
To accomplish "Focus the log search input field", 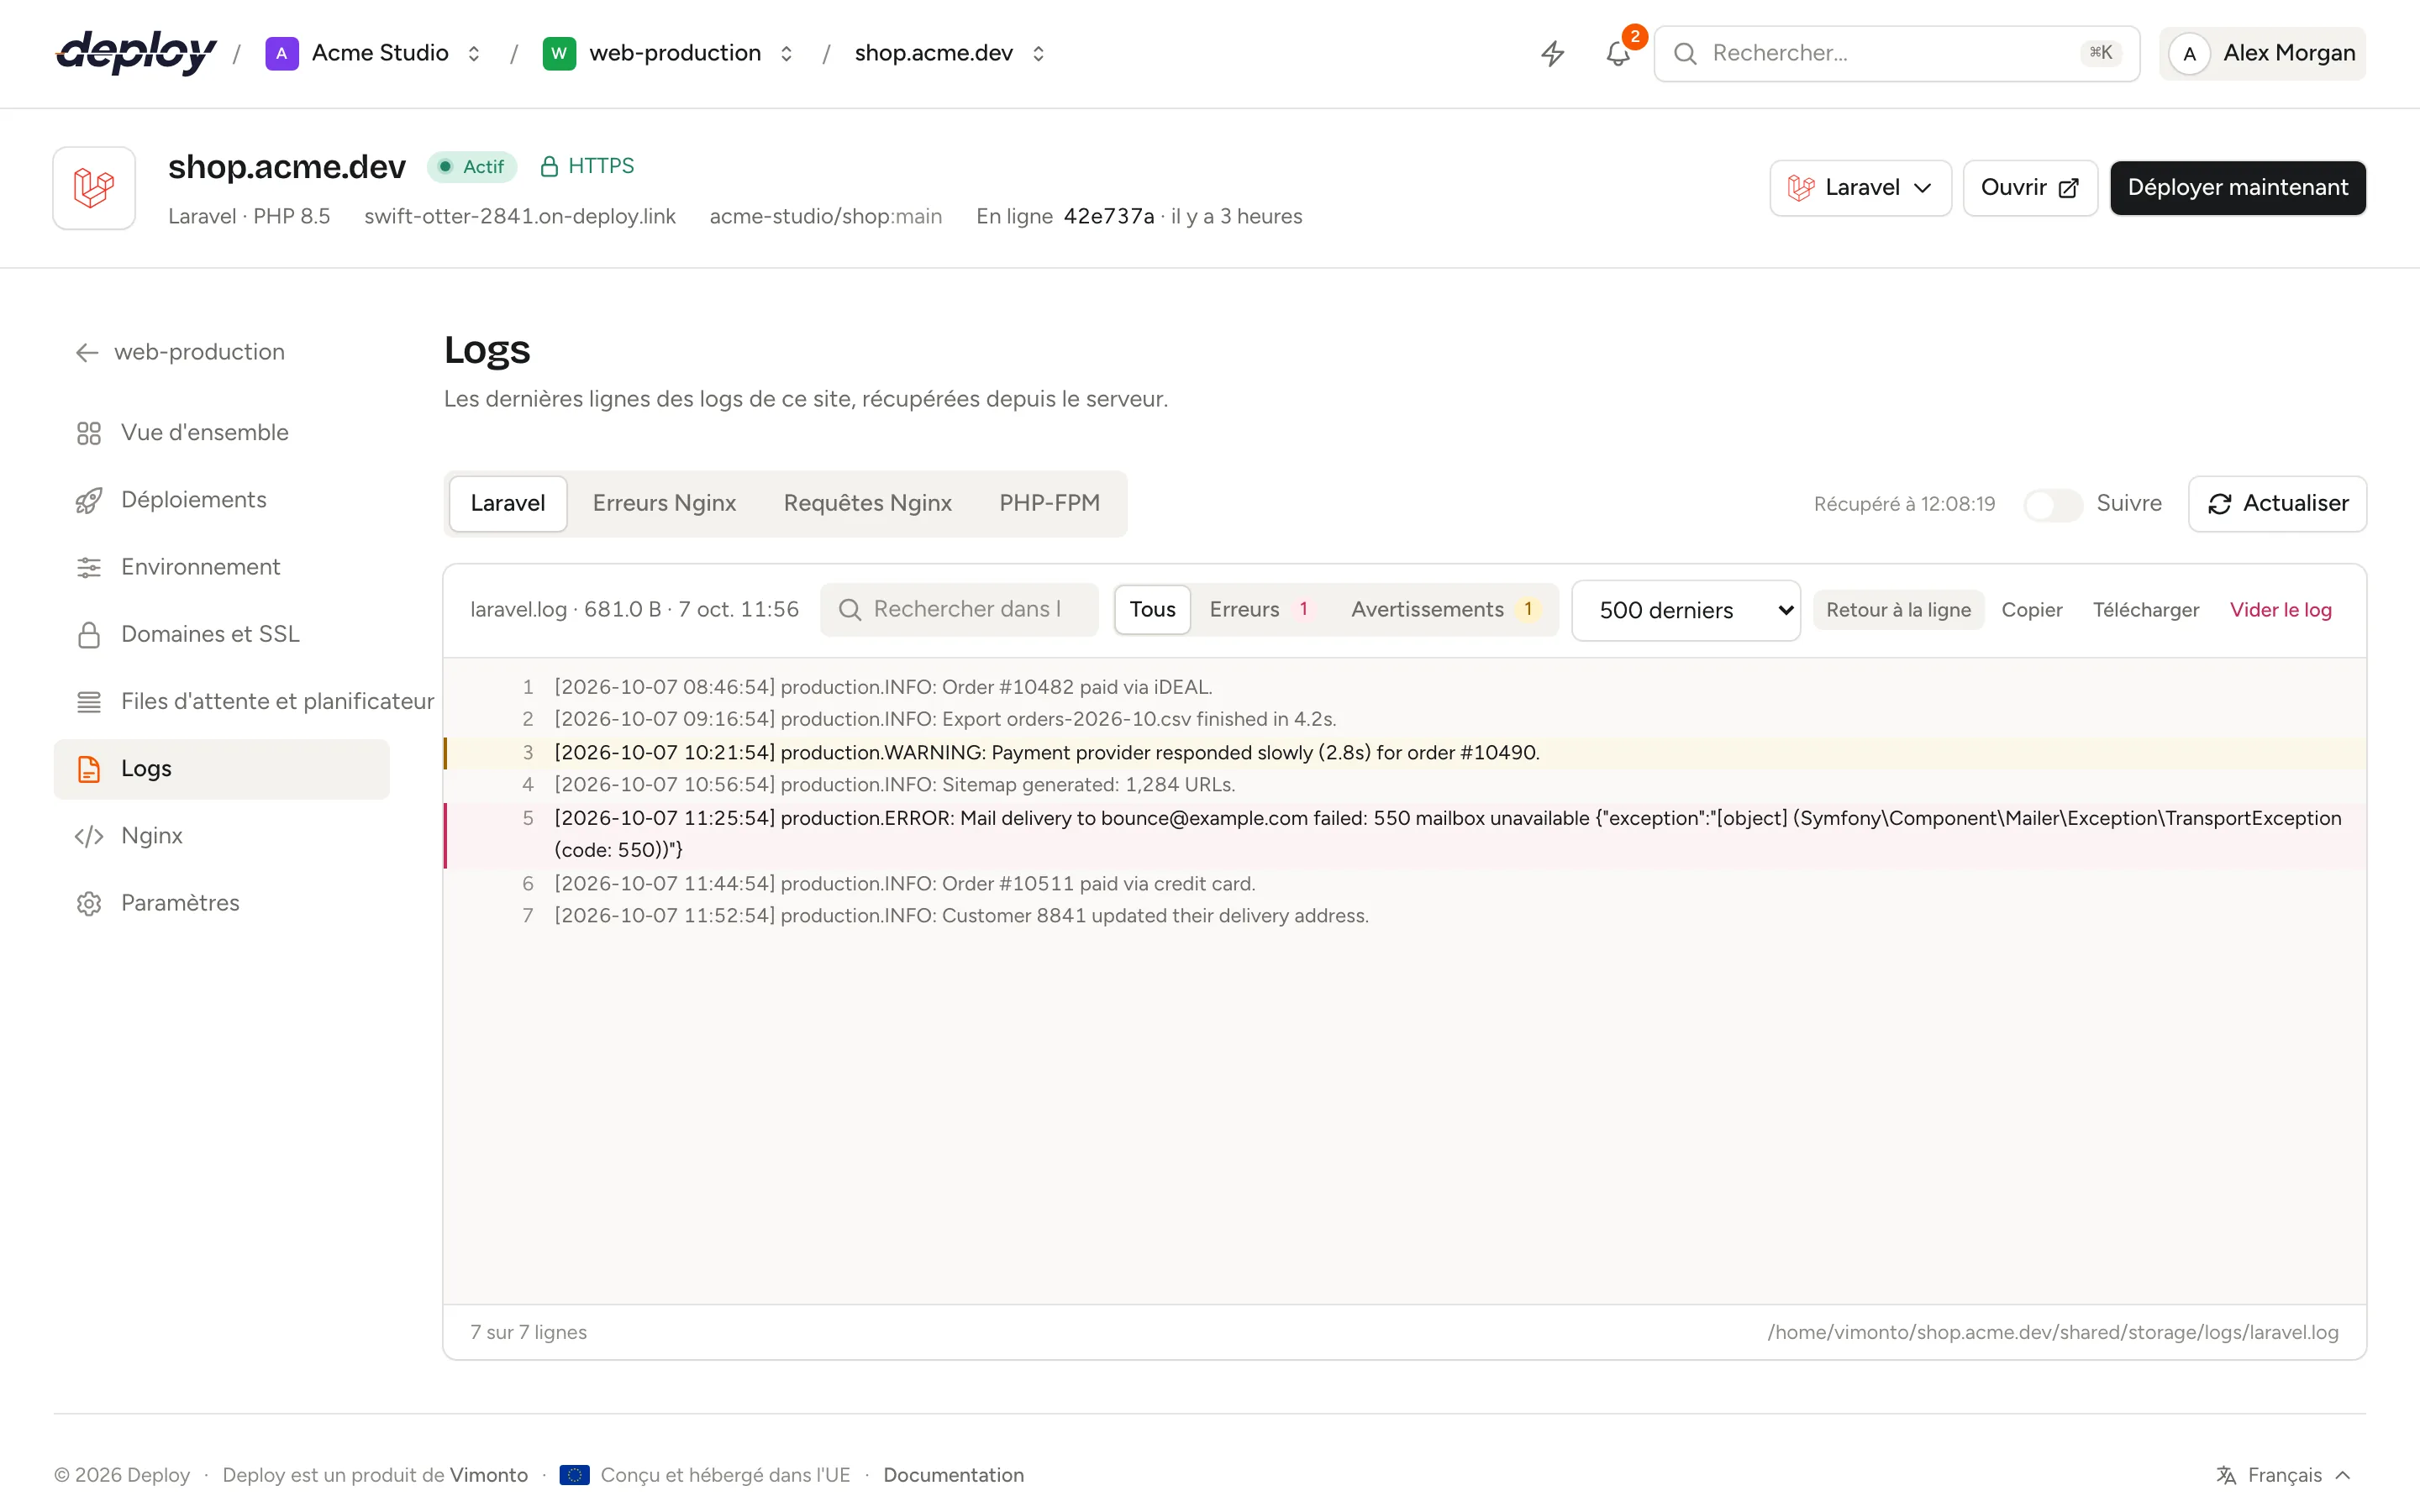I will pos(959,610).
